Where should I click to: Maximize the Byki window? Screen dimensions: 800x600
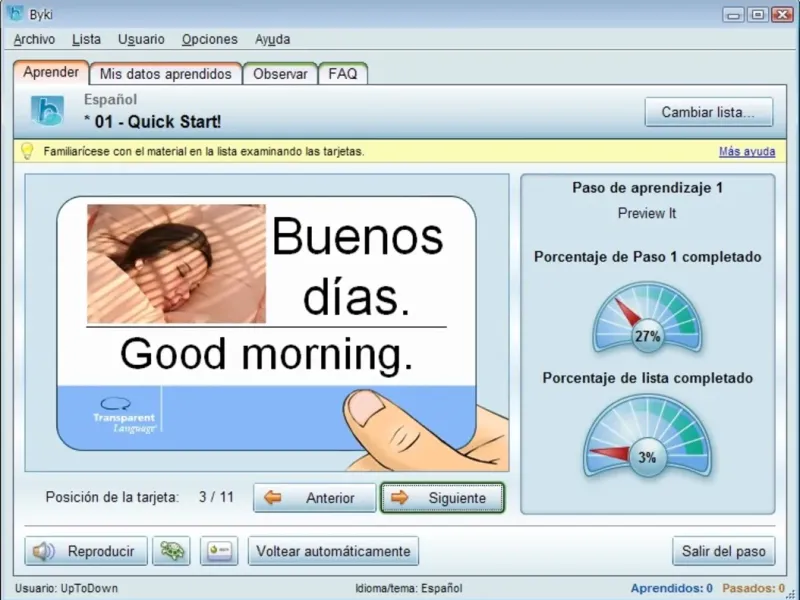pos(758,14)
